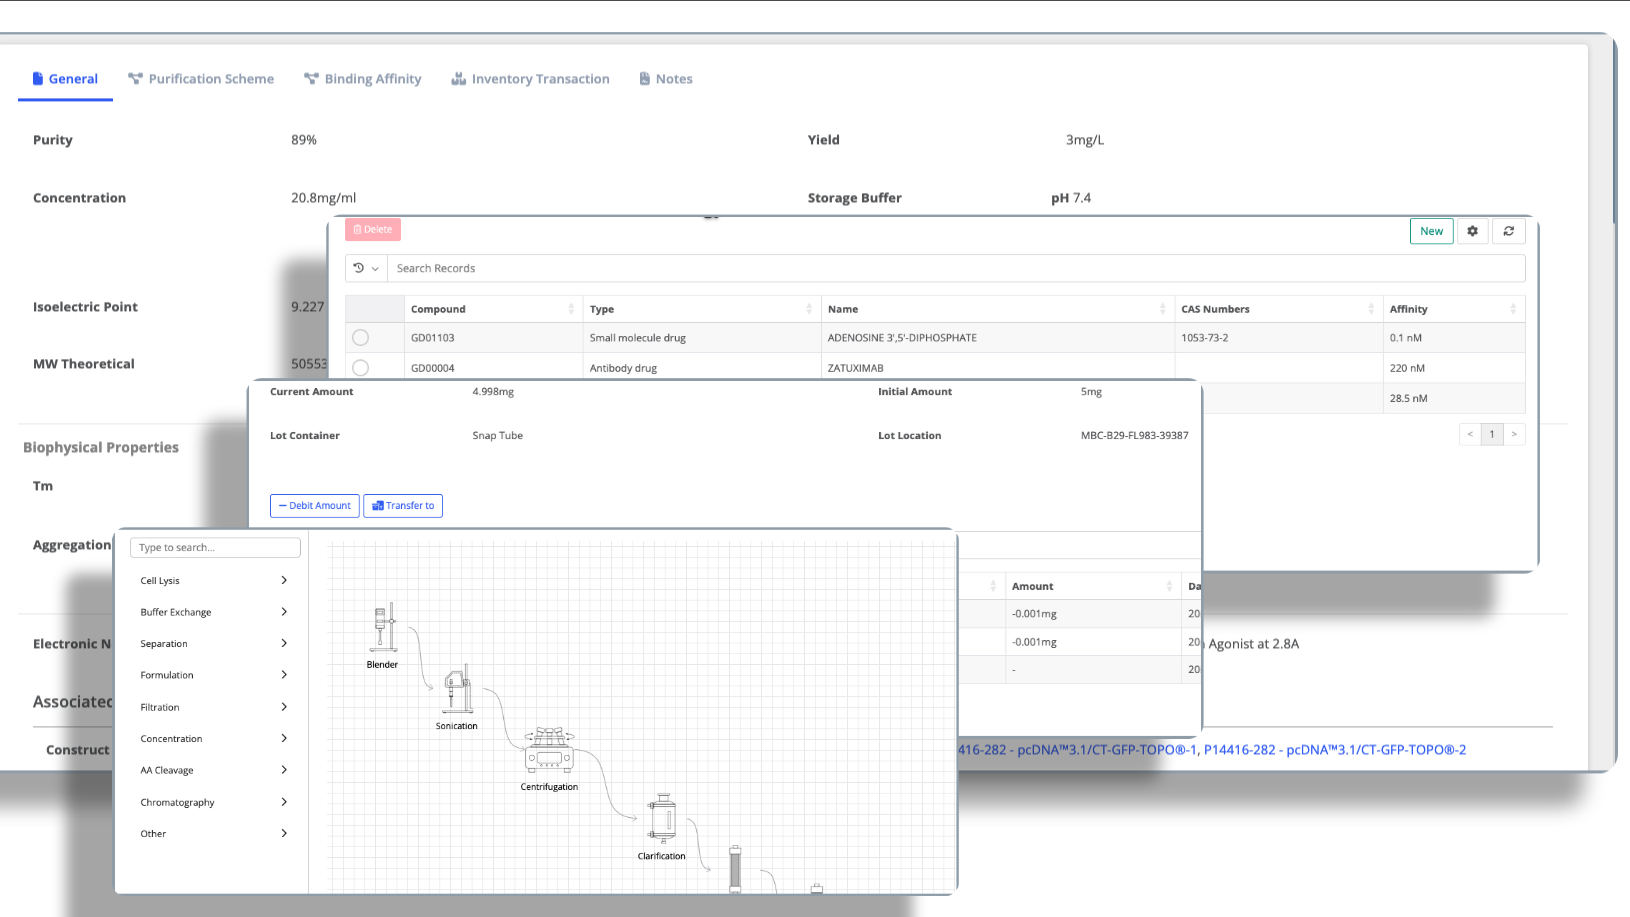Select the Sonication equipment icon
This screenshot has height=917, width=1630.
point(457,690)
